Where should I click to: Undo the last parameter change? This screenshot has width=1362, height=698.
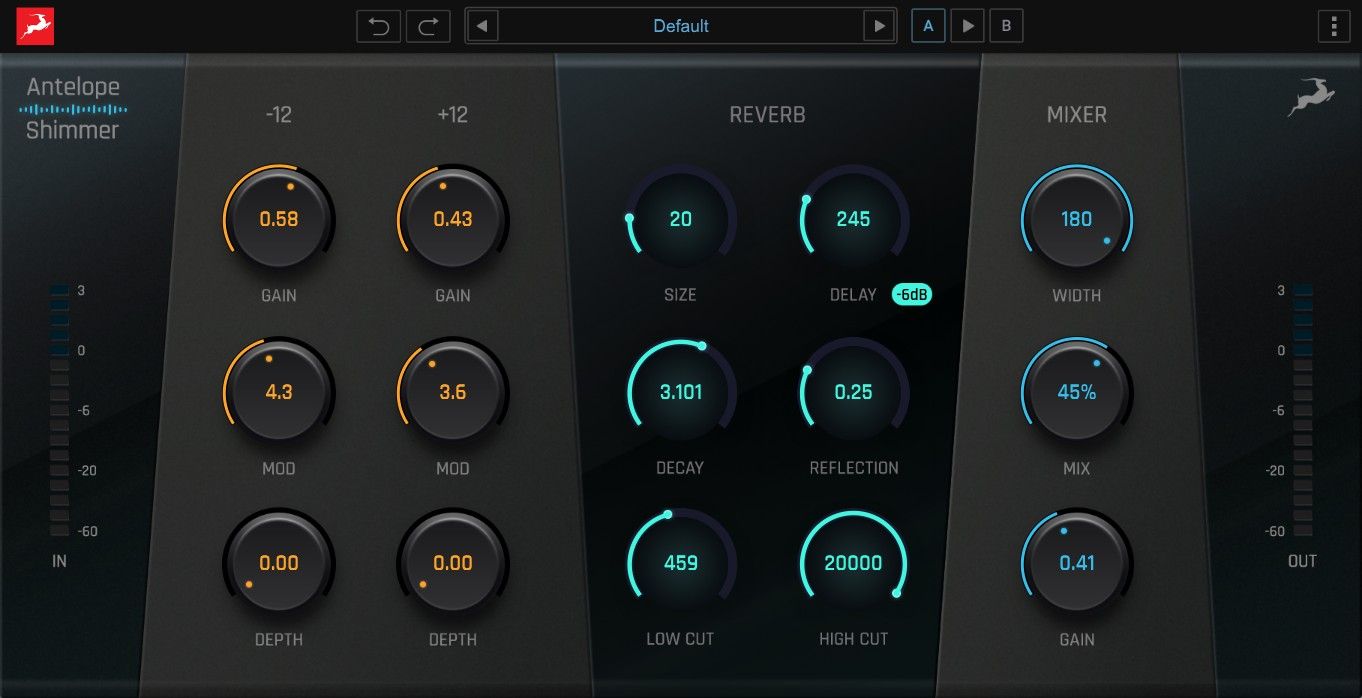pos(378,26)
